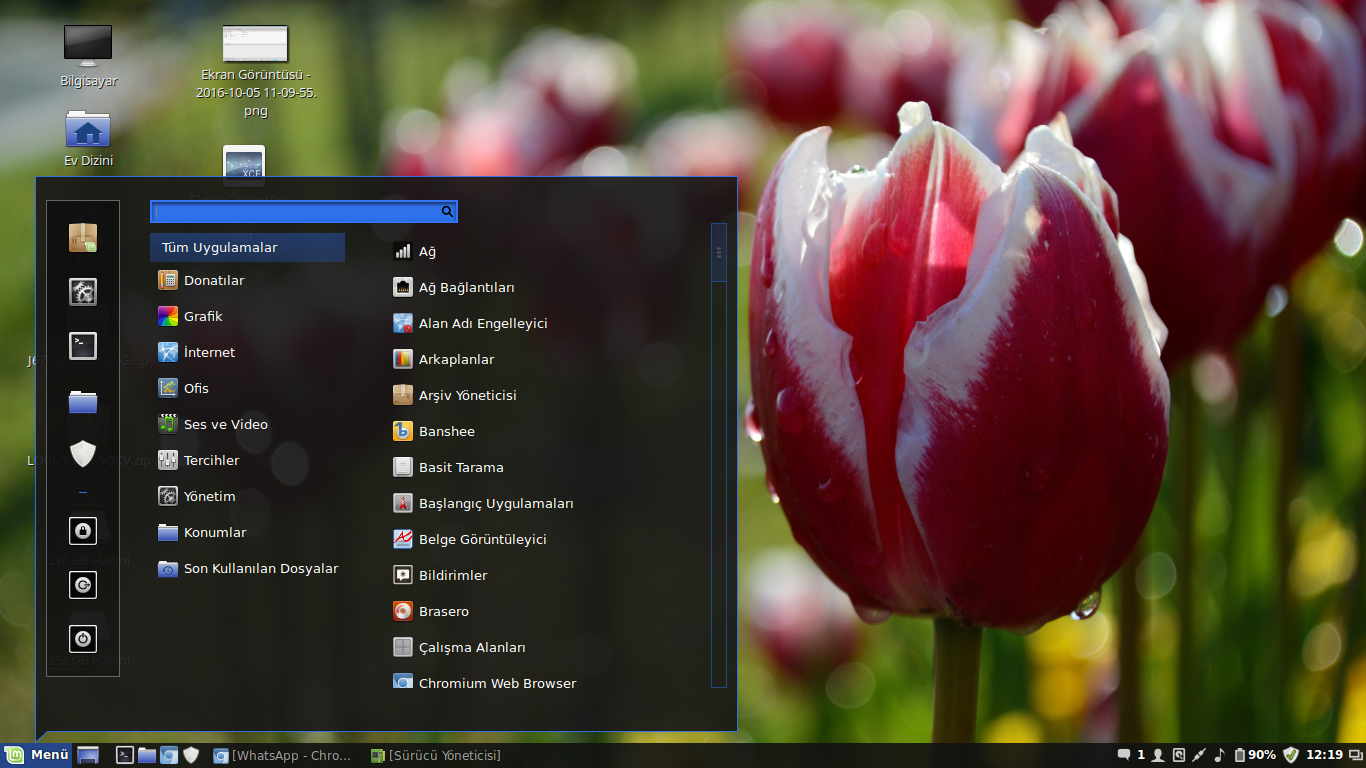
Task: Open network connection applet in tray
Action: click(1198, 755)
